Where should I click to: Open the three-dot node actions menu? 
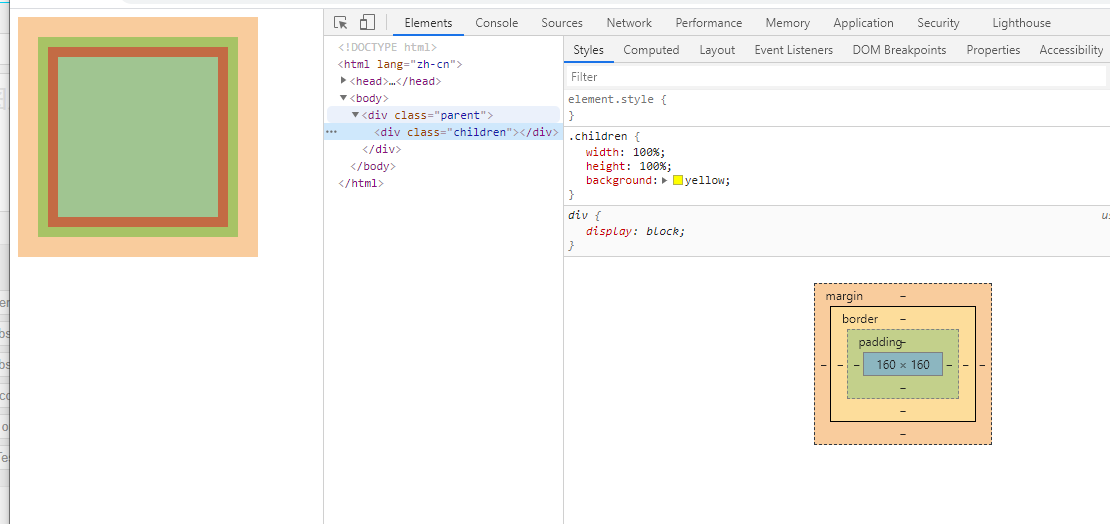click(331, 132)
